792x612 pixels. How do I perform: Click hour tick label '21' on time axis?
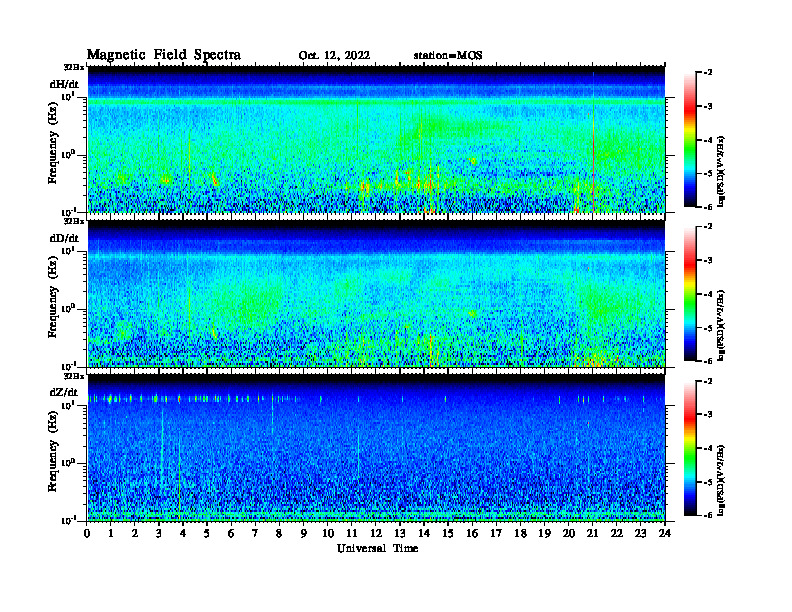592,533
